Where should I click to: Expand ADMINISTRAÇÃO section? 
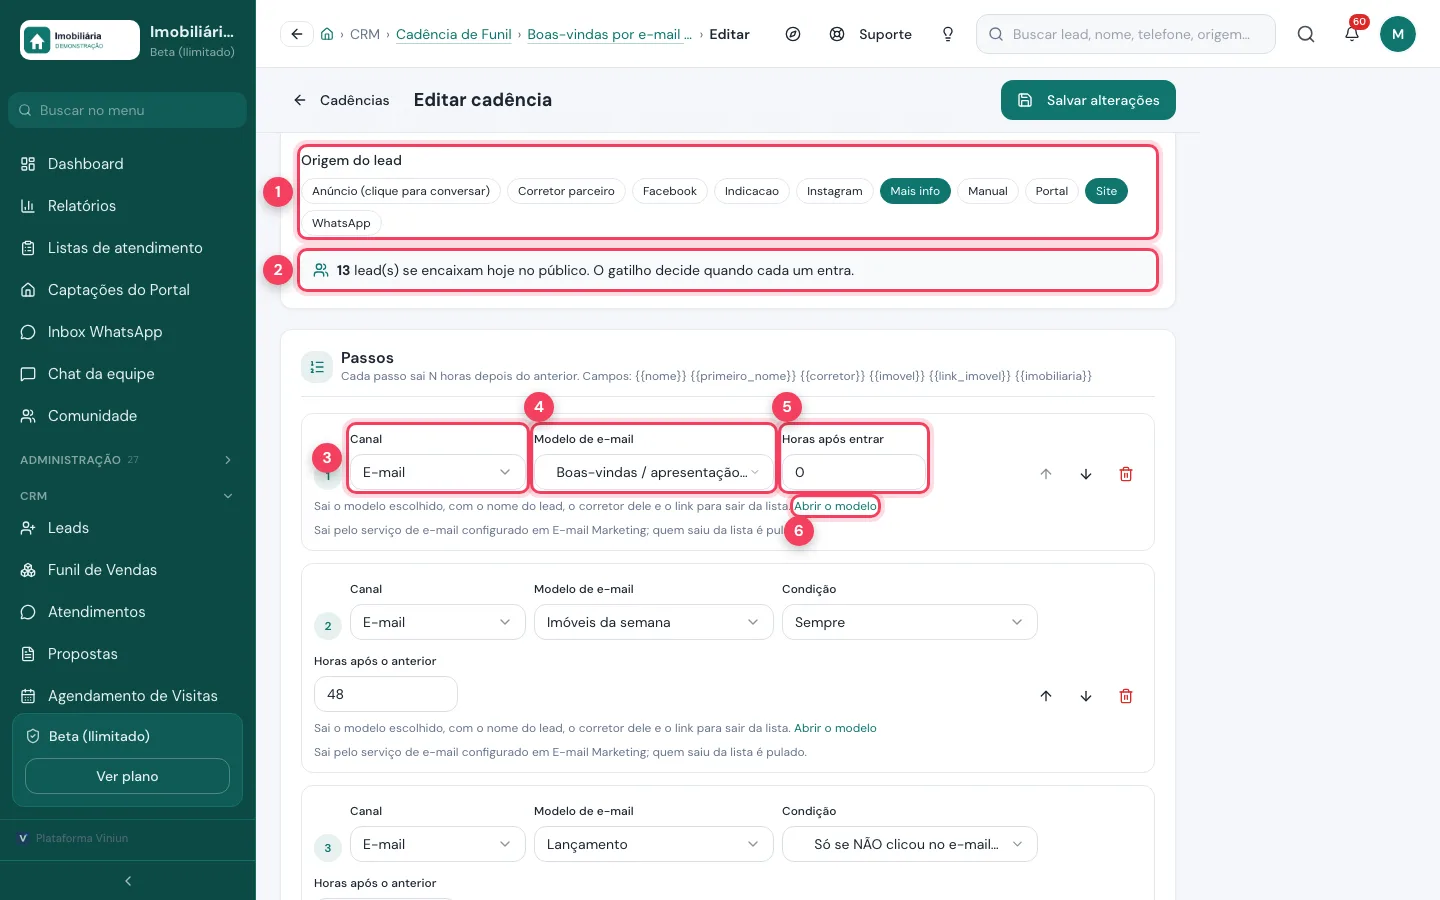pyautogui.click(x=127, y=460)
